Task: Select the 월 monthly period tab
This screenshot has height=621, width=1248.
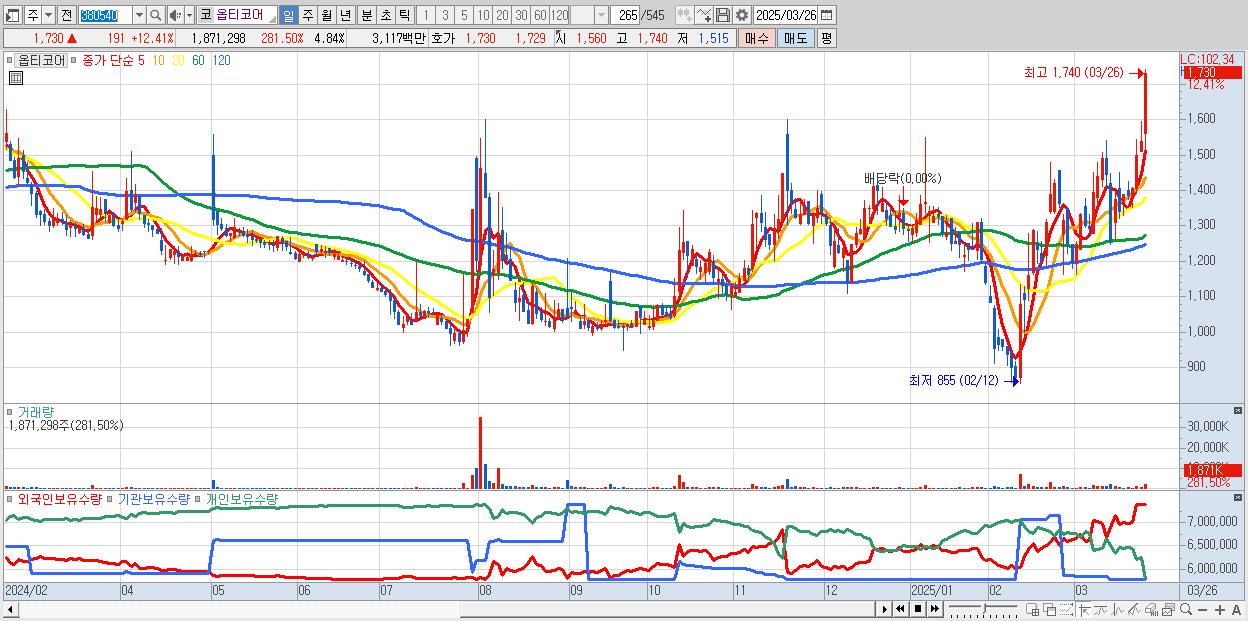Action: click(x=327, y=15)
